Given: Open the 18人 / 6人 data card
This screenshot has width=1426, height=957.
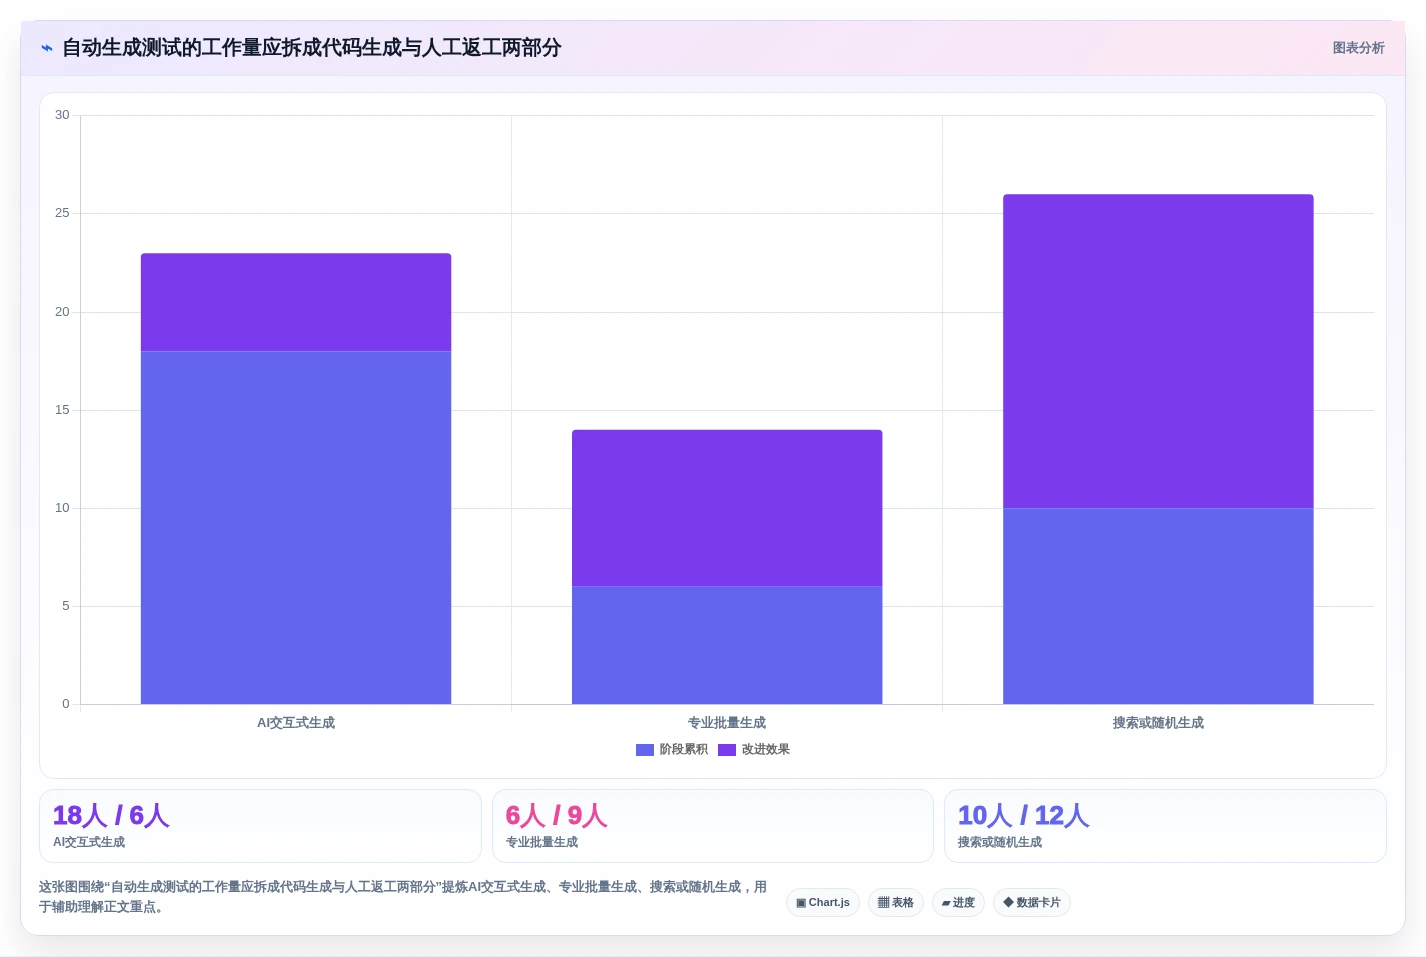Looking at the screenshot, I should click(260, 826).
